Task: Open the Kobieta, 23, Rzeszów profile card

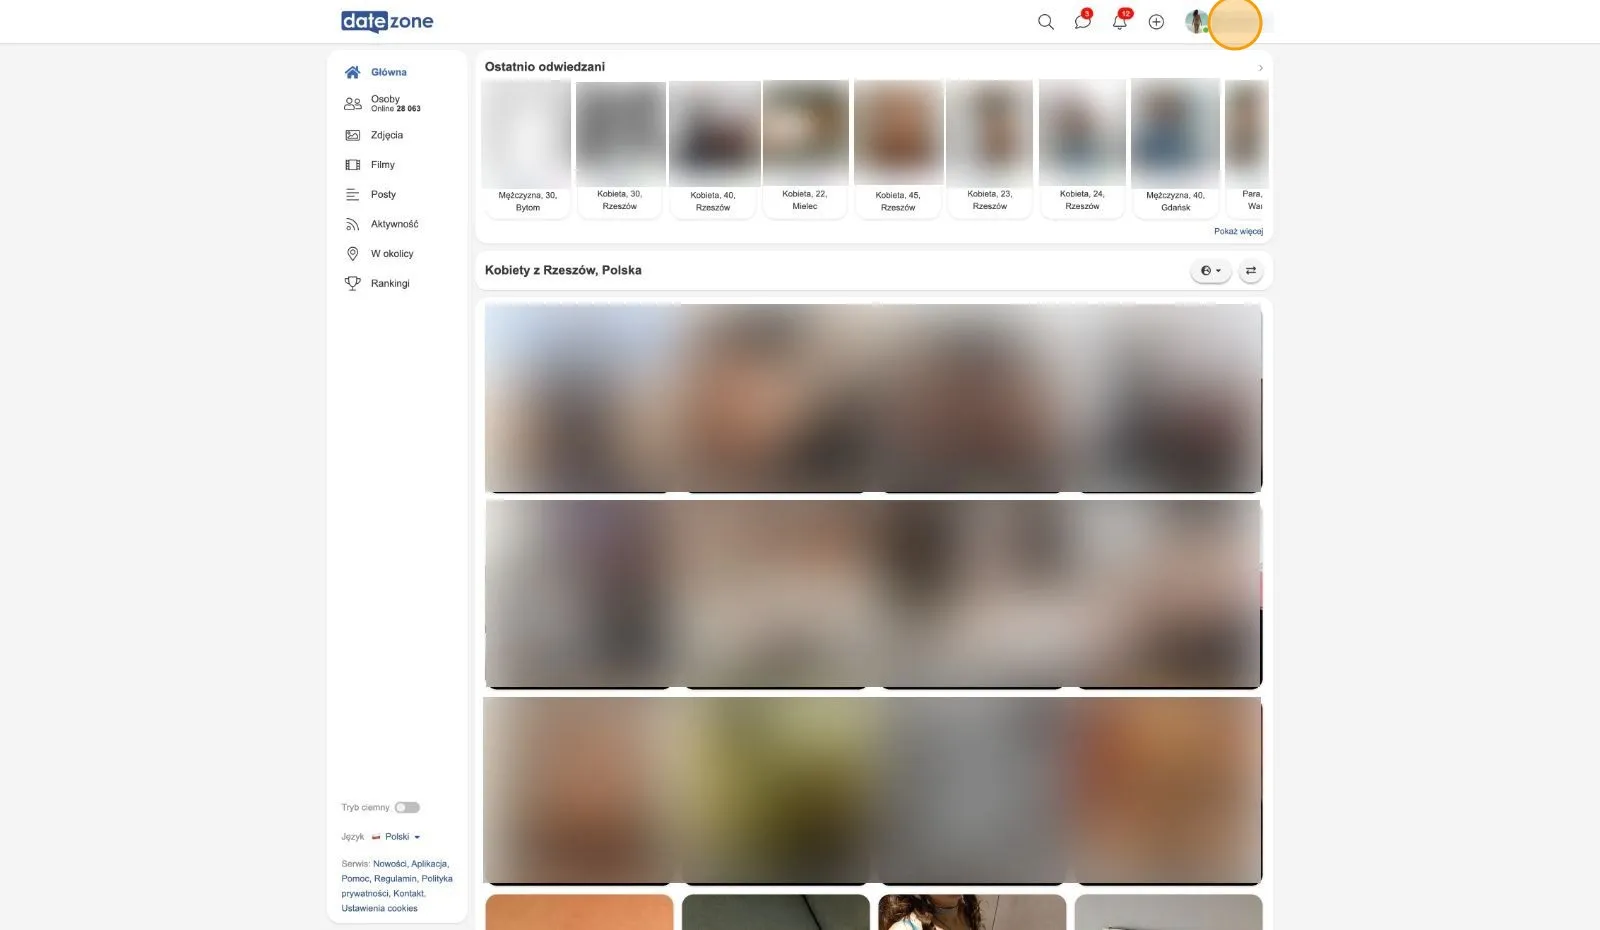Action: click(x=990, y=148)
